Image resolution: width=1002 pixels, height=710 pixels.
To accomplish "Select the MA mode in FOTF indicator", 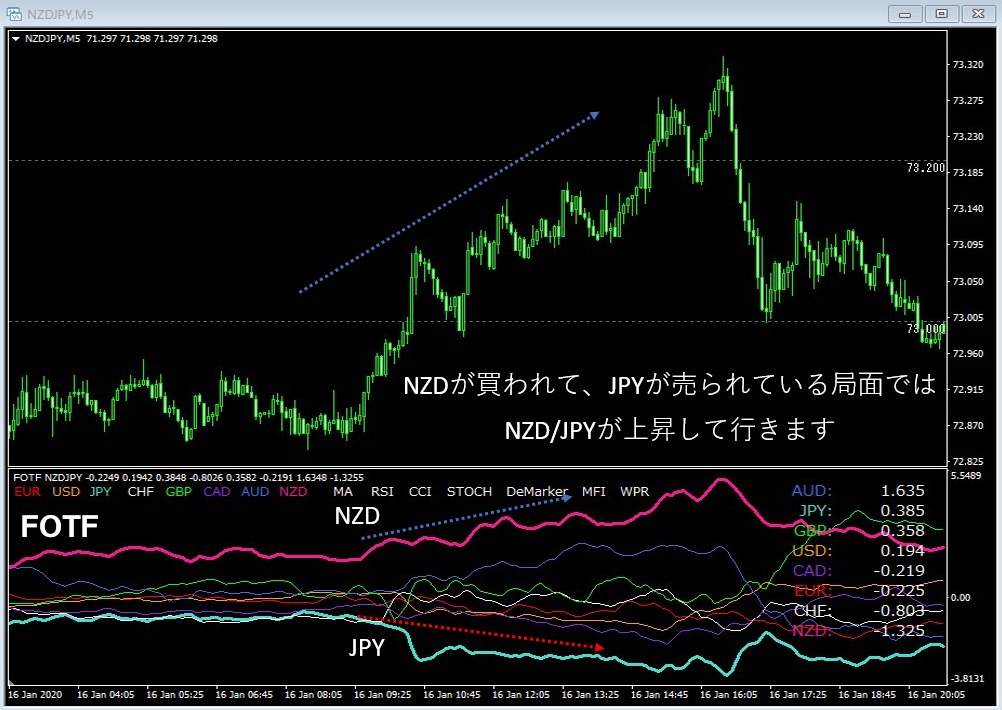I will pos(343,491).
